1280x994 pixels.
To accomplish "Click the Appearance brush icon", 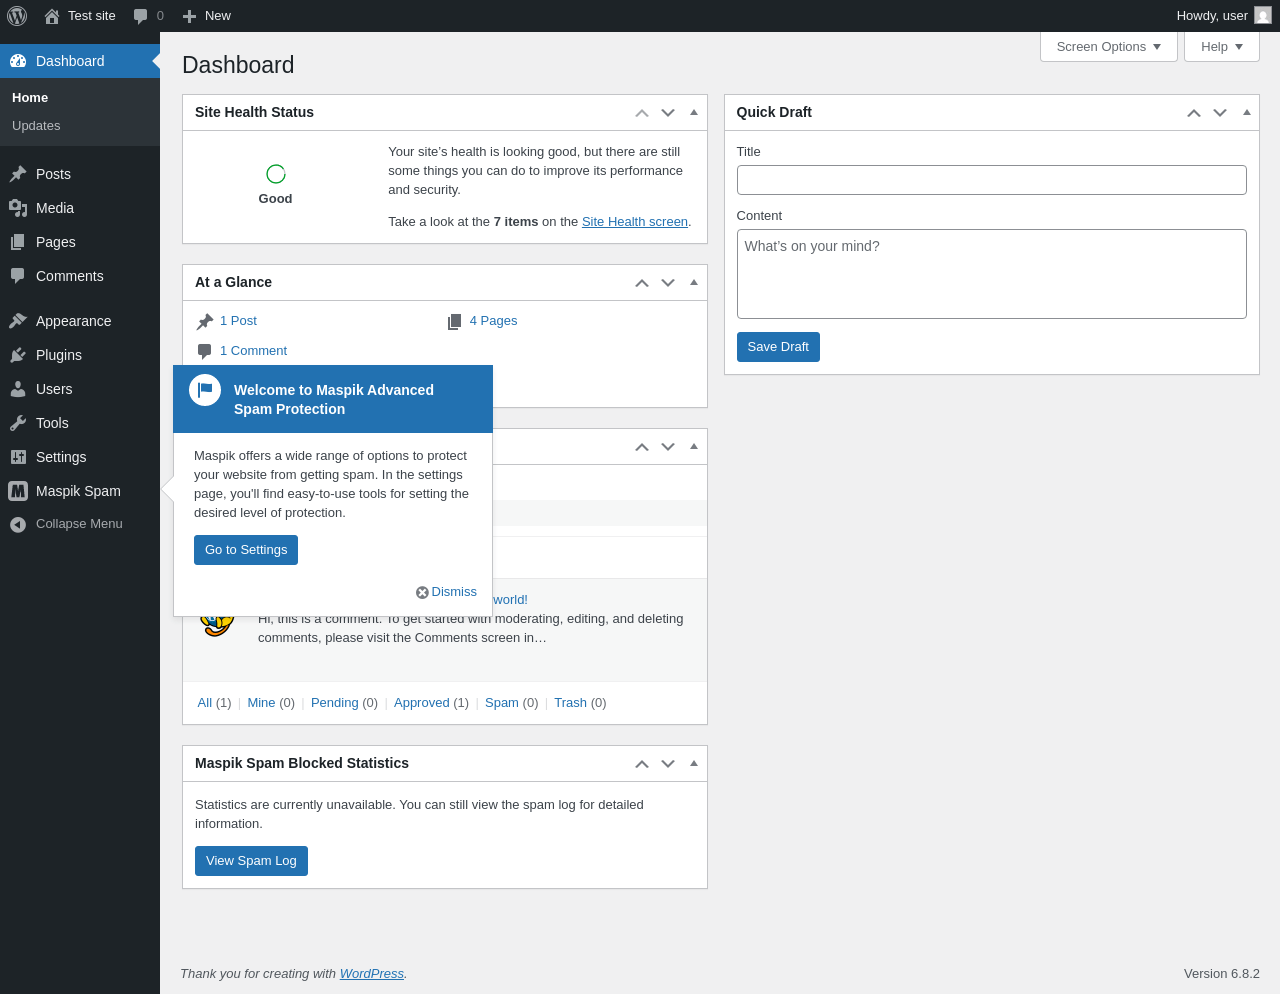I will [18, 321].
